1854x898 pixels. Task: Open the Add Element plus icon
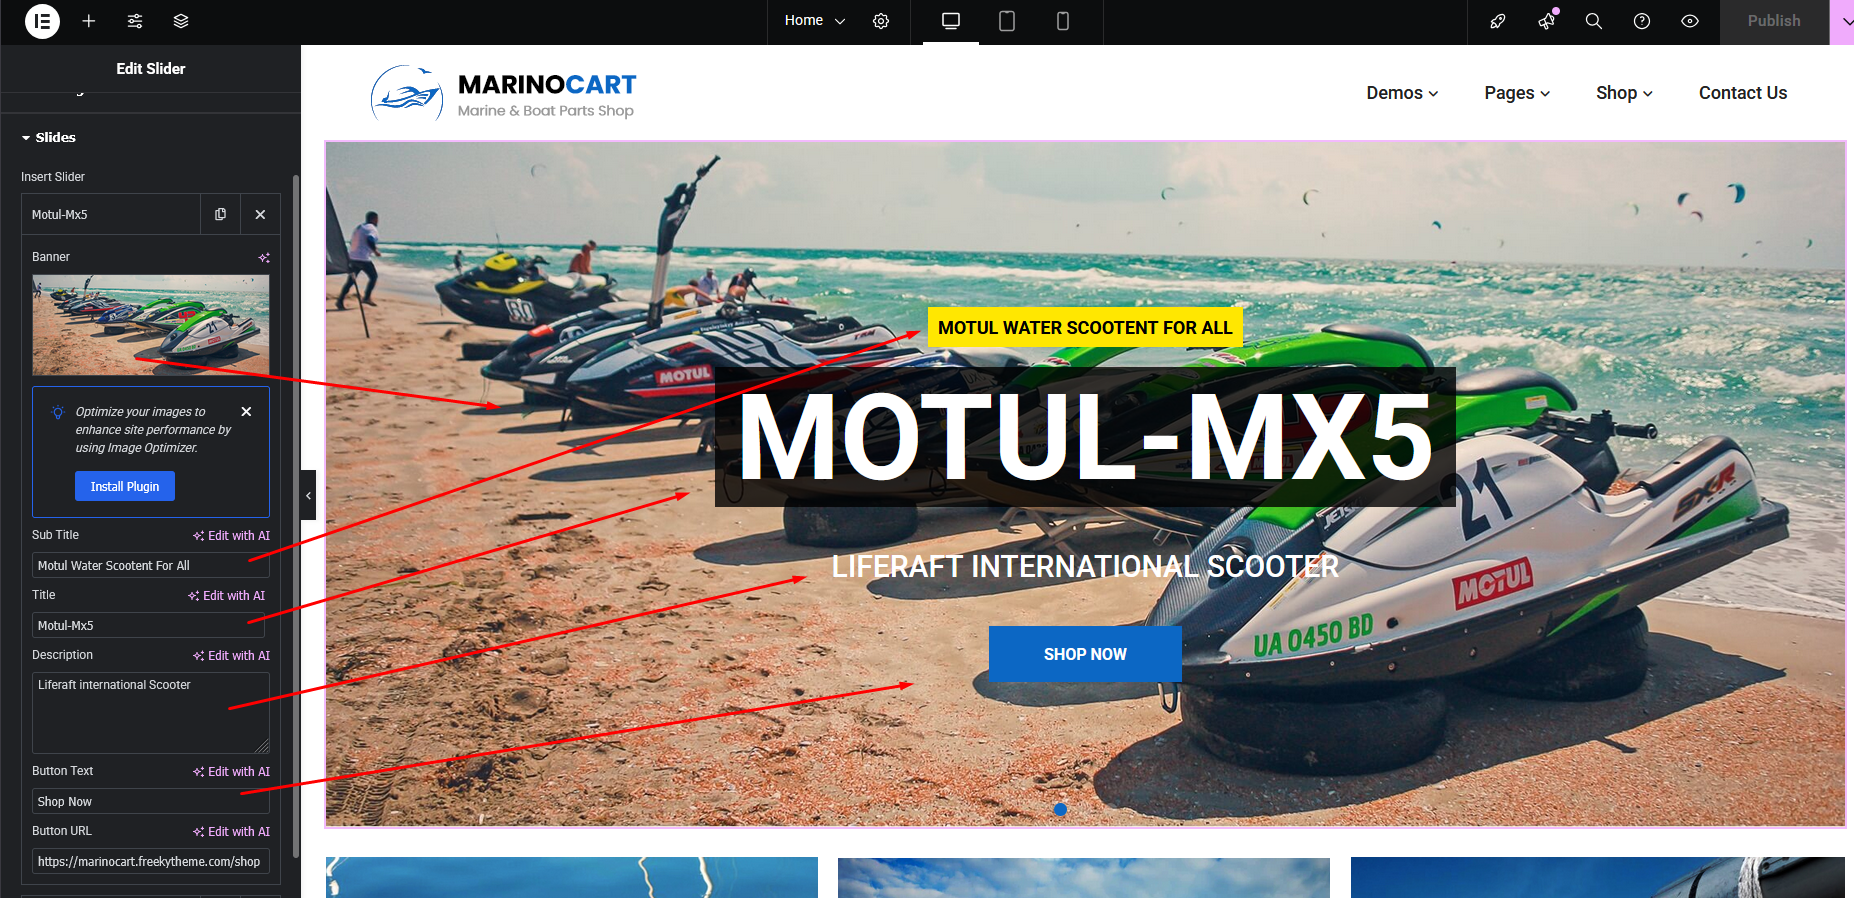[89, 21]
